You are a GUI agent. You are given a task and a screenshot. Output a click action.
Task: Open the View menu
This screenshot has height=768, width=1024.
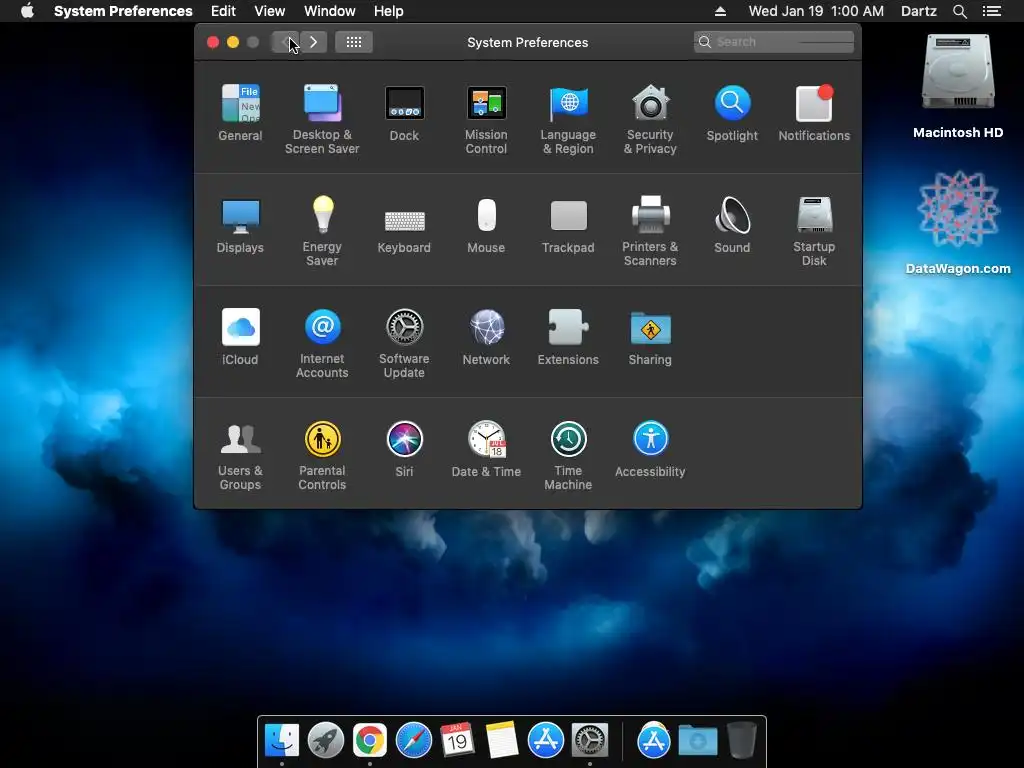click(x=270, y=11)
